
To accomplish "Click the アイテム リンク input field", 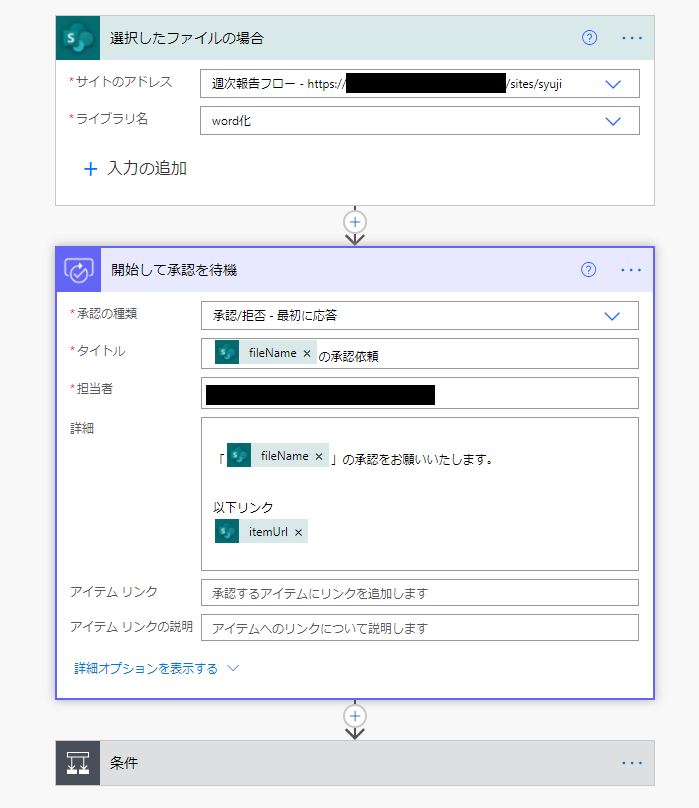I will (419, 593).
